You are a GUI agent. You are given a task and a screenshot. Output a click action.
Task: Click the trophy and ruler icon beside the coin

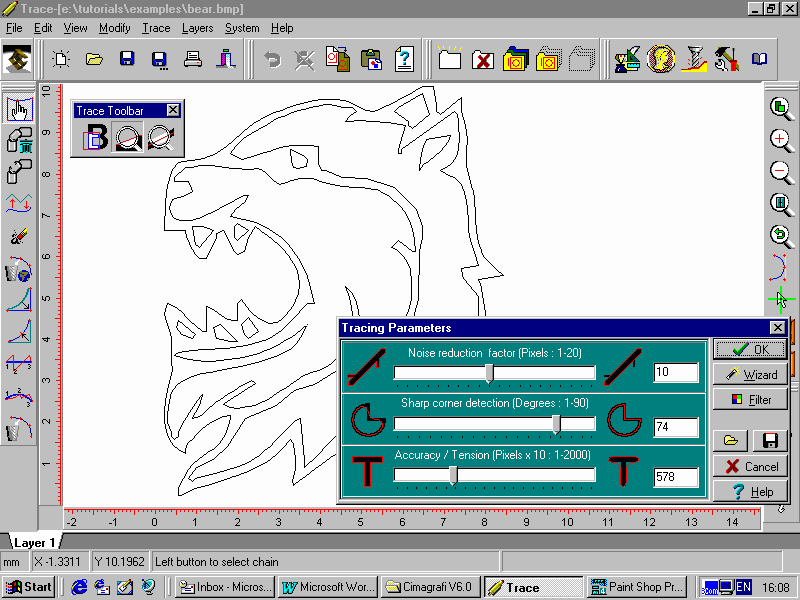pyautogui.click(x=628, y=59)
